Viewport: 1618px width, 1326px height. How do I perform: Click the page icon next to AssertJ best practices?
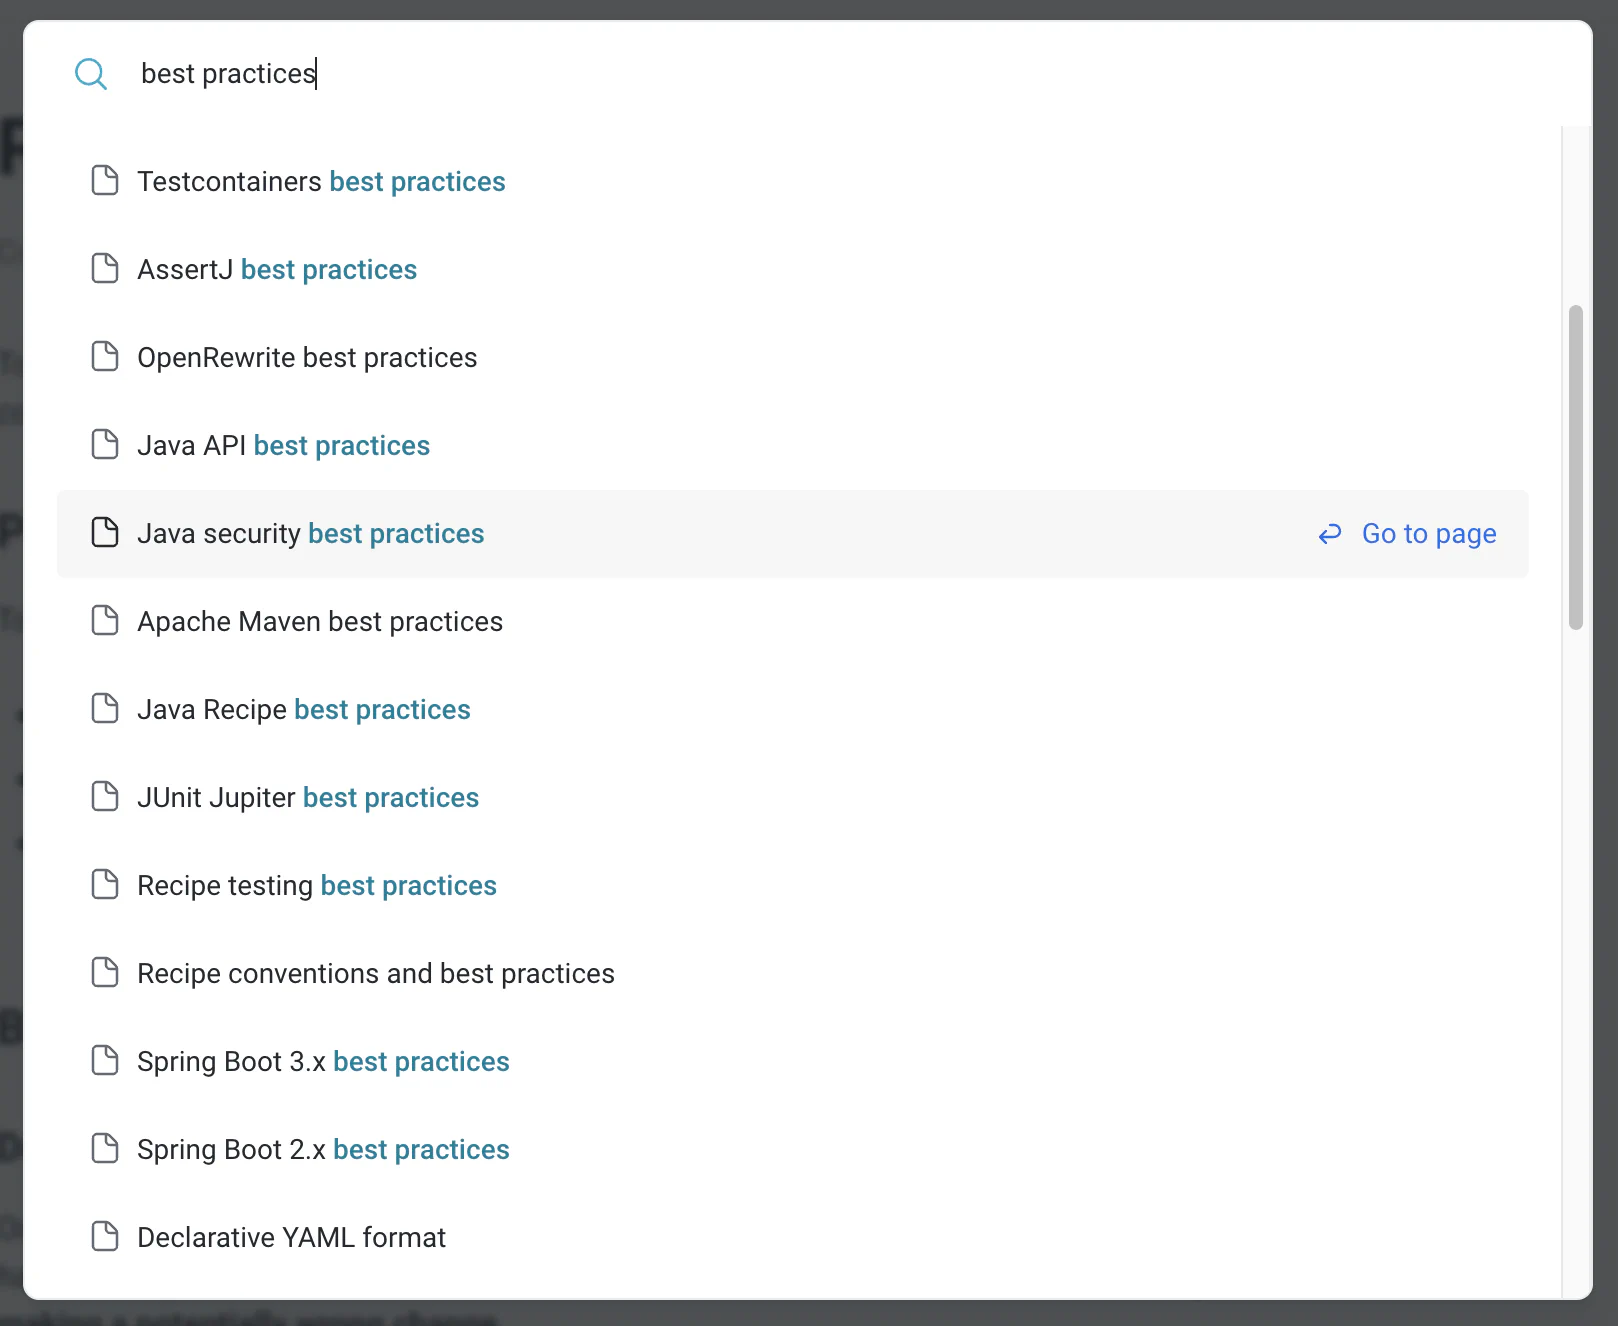click(x=105, y=268)
